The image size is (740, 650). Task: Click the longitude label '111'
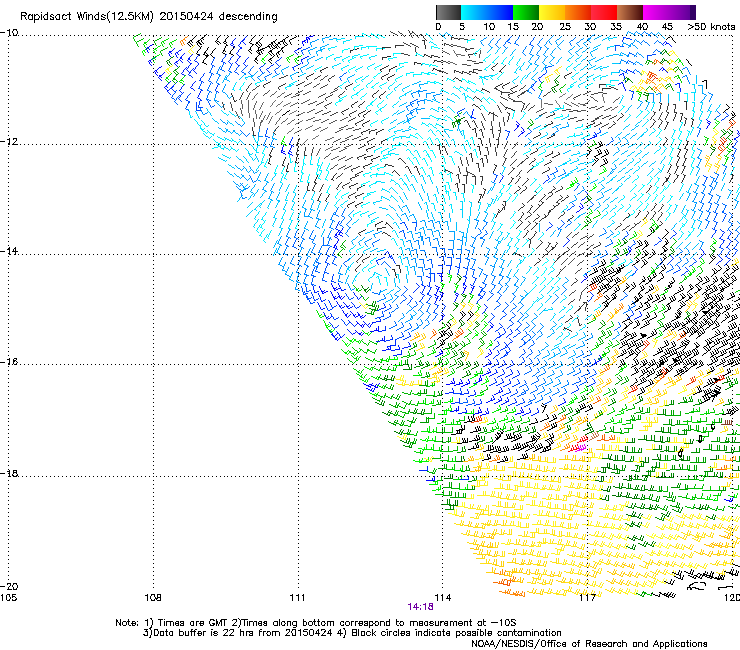coord(298,598)
